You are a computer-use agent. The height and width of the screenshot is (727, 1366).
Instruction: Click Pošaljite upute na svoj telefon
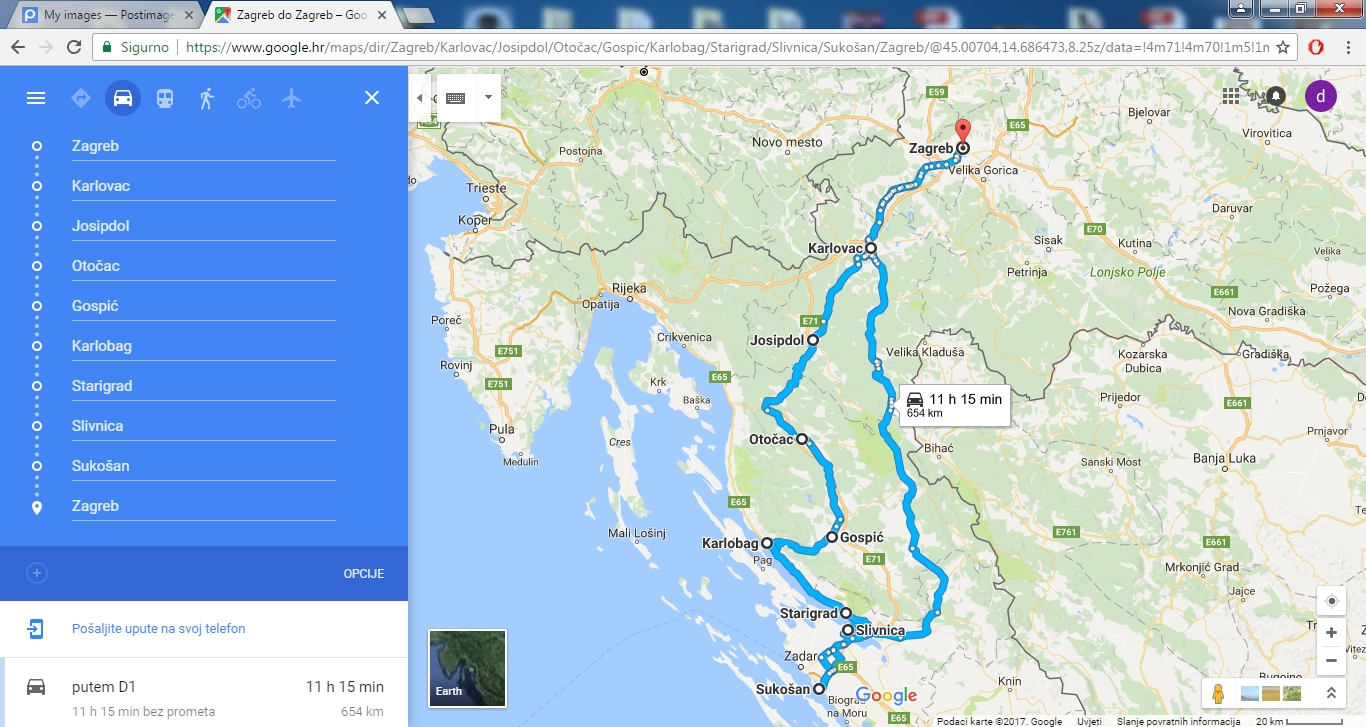tap(158, 629)
